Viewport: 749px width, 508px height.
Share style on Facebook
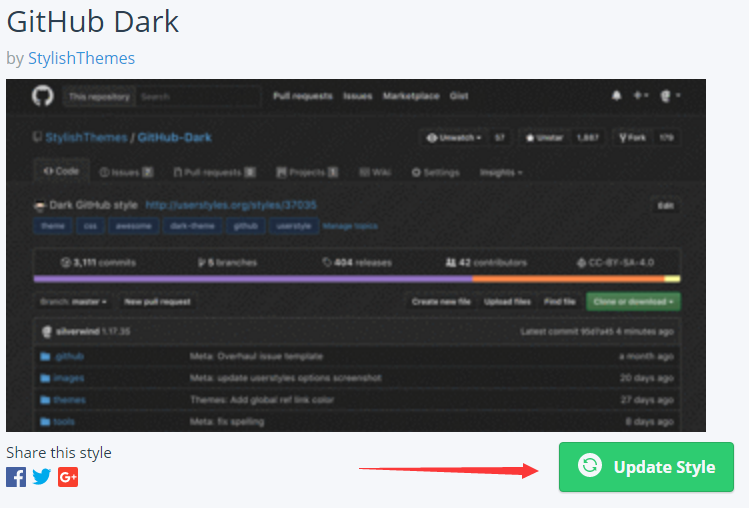click(16, 477)
